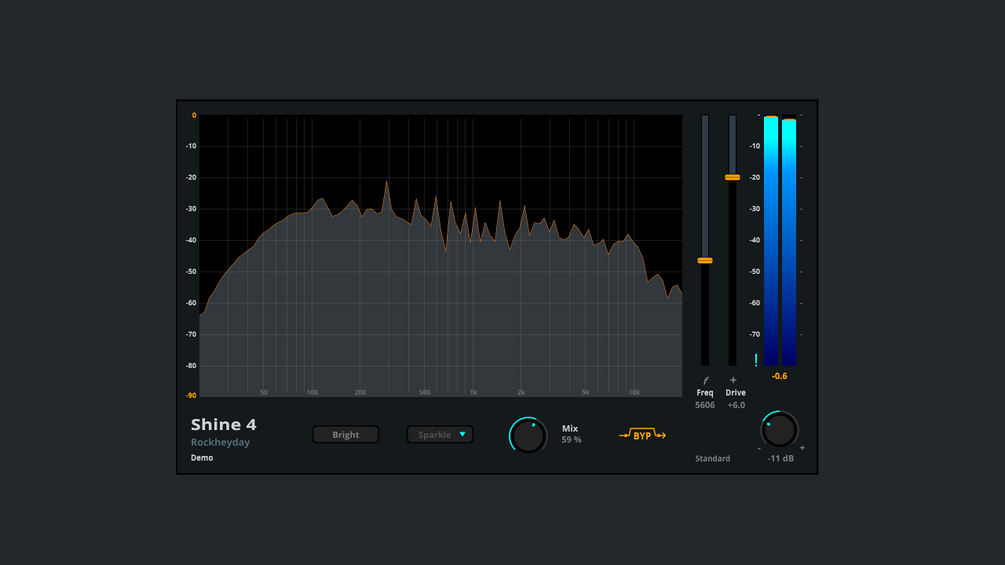
Task: Click the Freq slider handle
Action: (705, 261)
